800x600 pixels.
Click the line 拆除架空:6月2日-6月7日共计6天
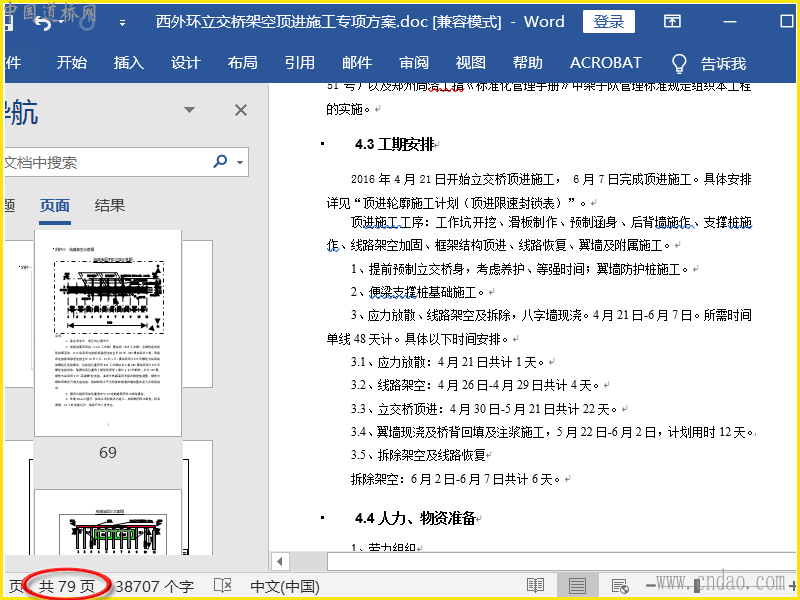456,479
